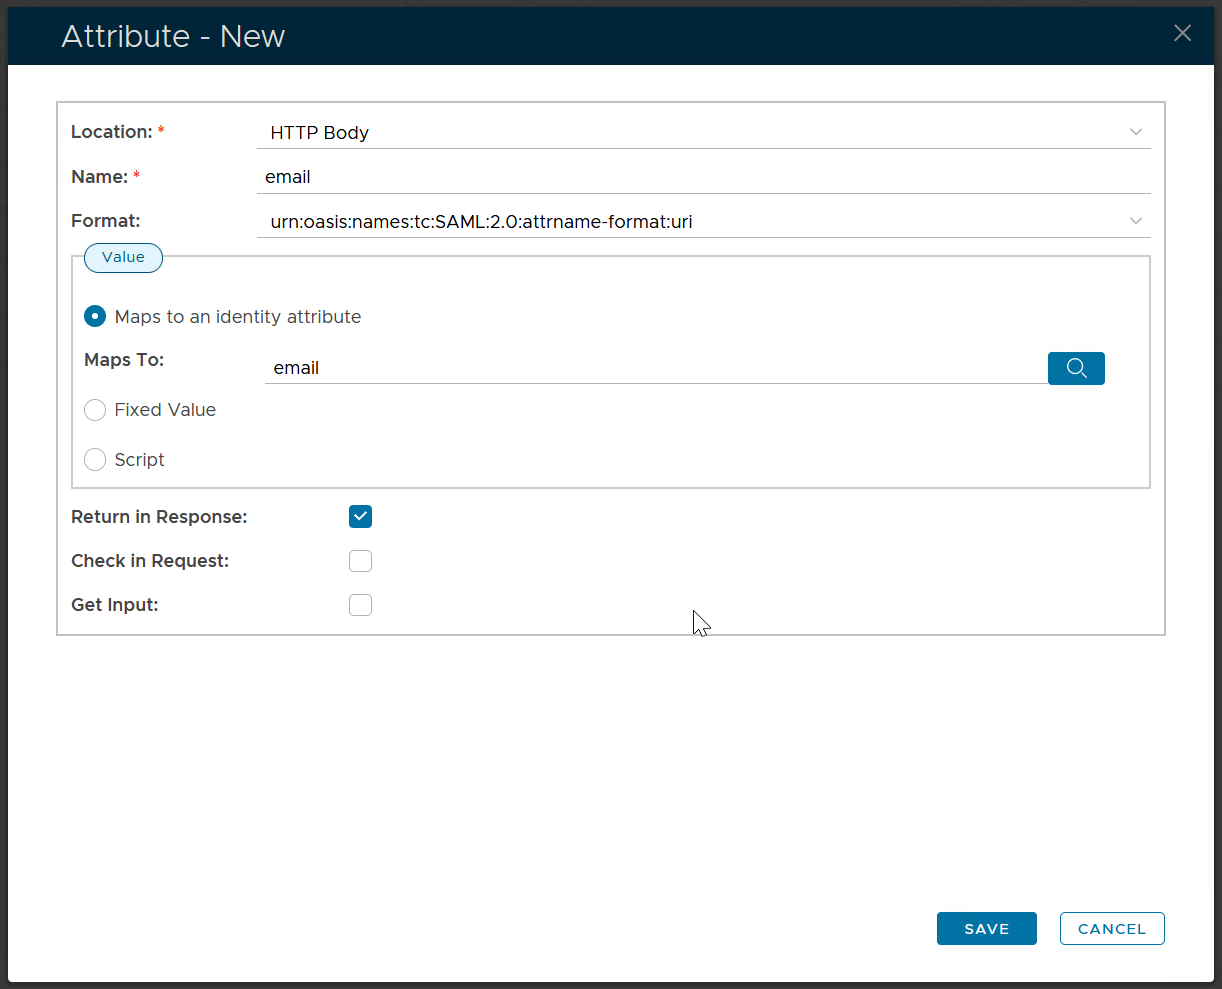Choose the Fixed Value radio option

pos(95,410)
